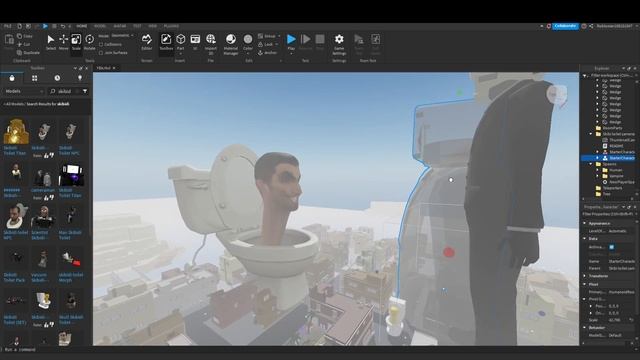Screen dimensions: 640x360
Task: Select the Rotate tool
Action: click(x=89, y=42)
